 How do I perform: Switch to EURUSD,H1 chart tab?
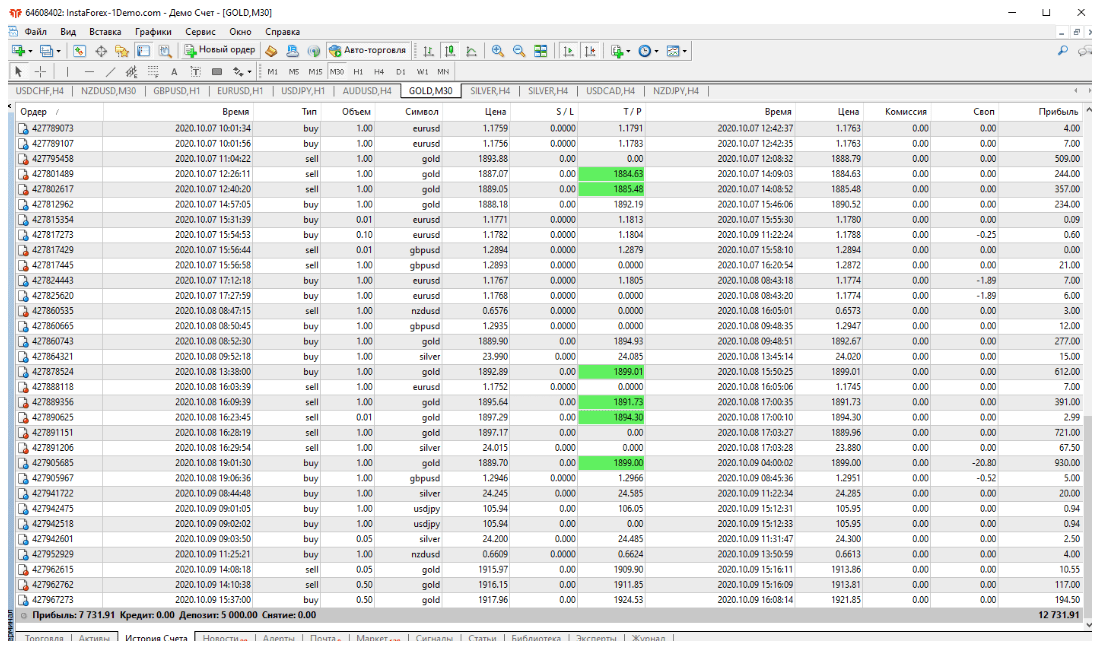pos(238,91)
